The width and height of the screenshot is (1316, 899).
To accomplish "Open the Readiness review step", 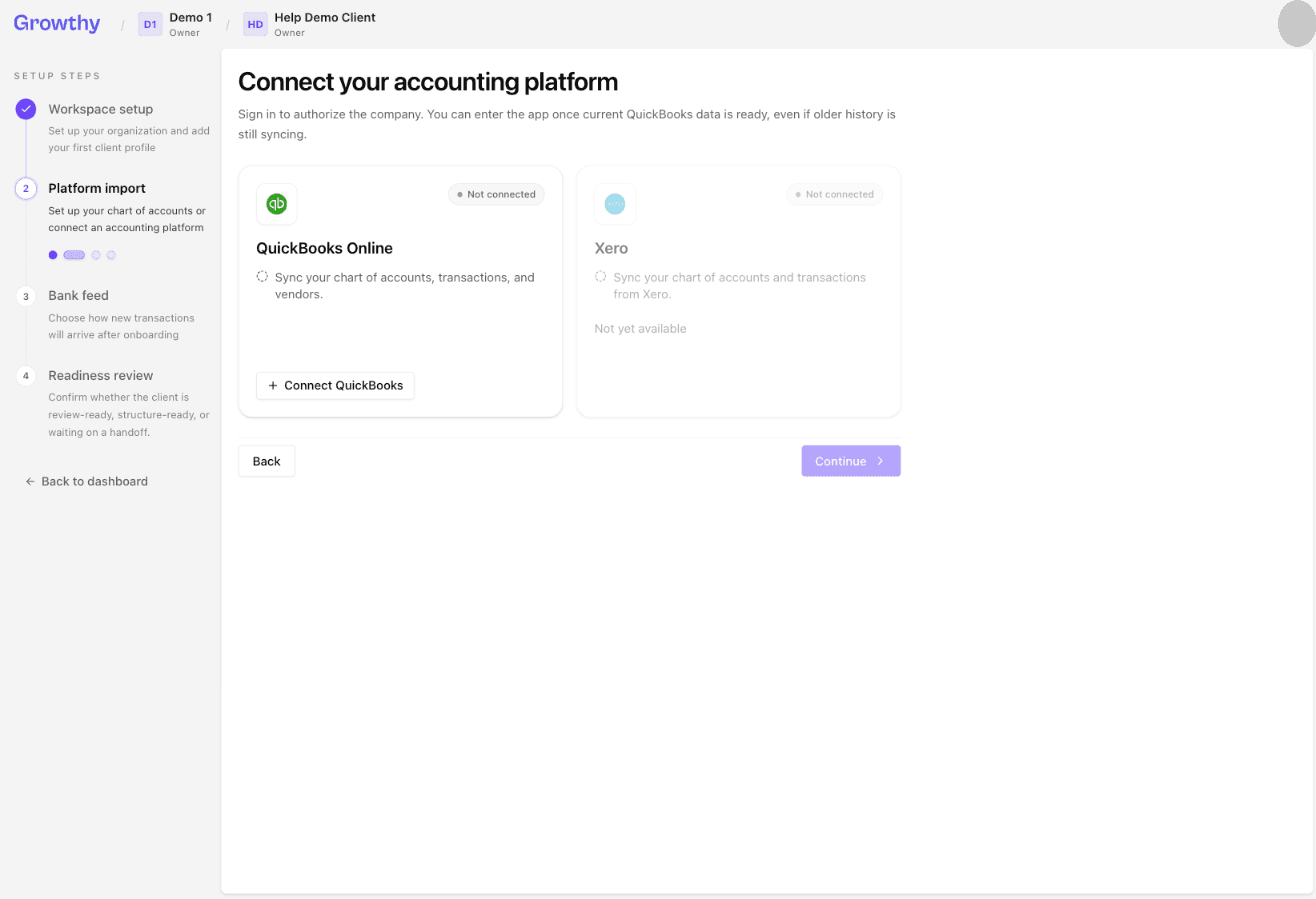I will click(101, 375).
